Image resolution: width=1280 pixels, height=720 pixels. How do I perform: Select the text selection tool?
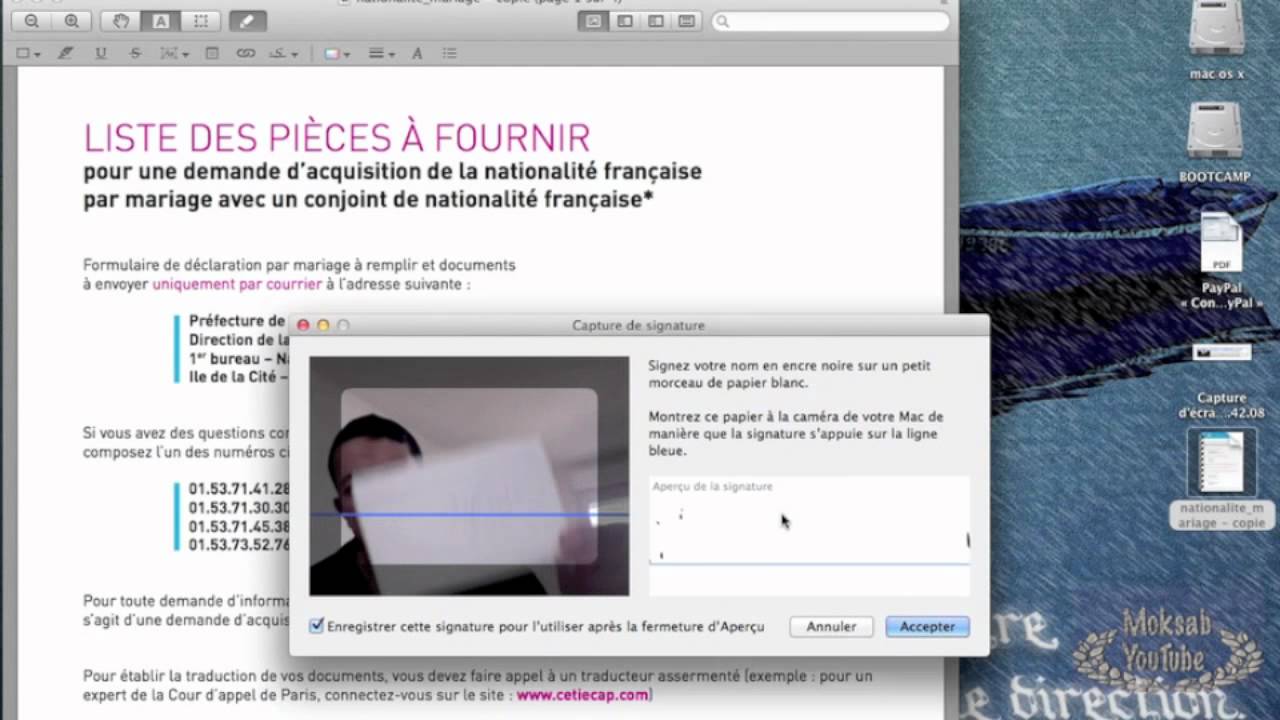point(161,21)
